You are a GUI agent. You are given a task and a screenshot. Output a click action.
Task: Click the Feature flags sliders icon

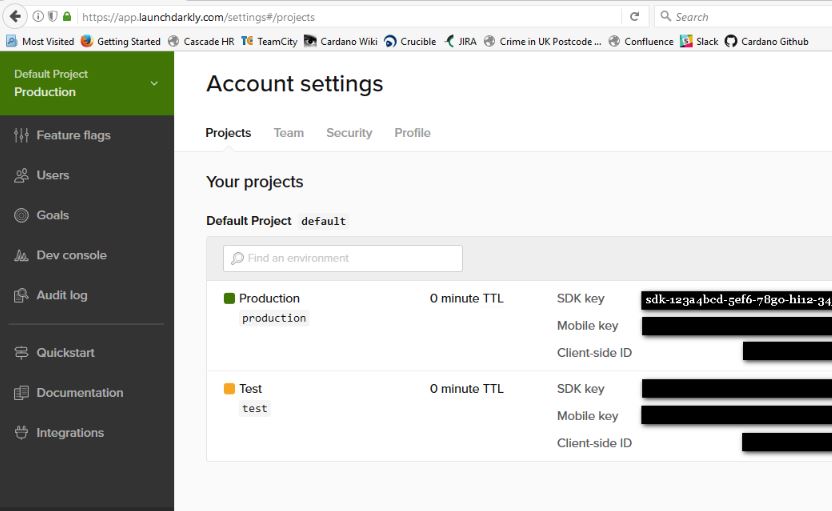(21, 135)
